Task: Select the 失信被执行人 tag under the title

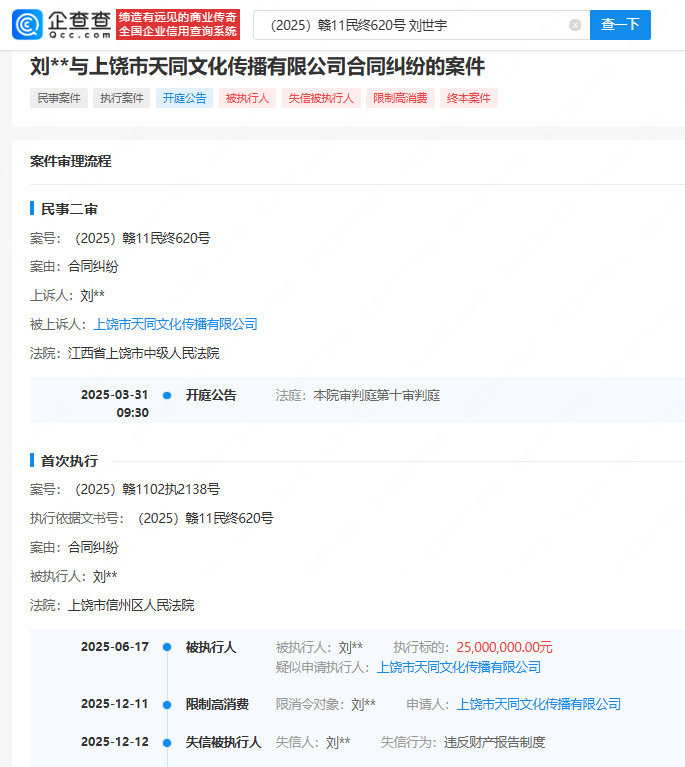Action: (321, 98)
